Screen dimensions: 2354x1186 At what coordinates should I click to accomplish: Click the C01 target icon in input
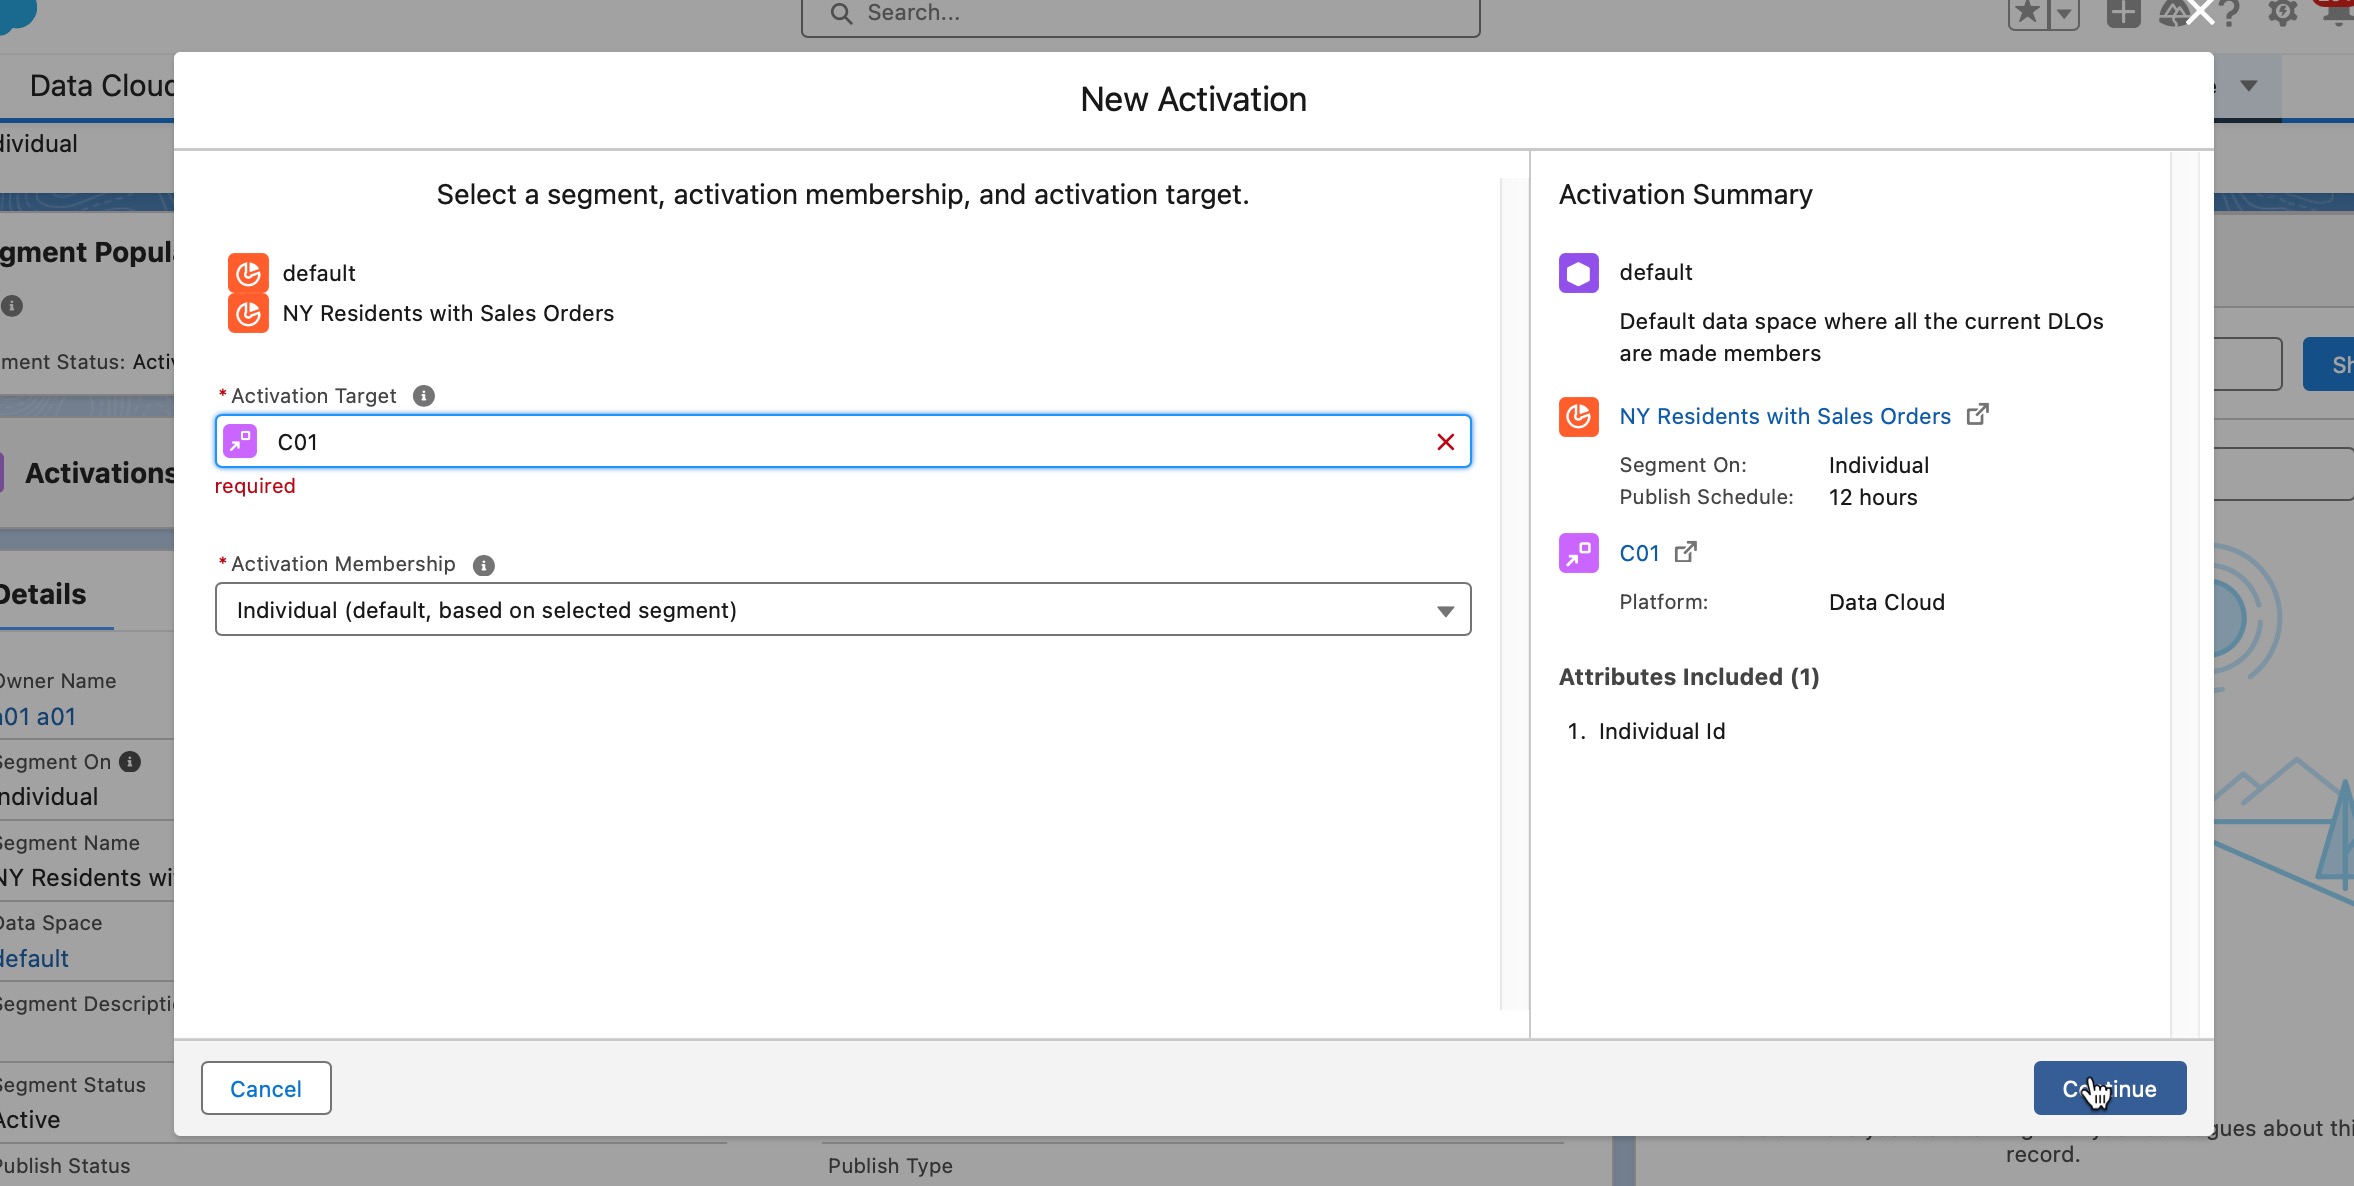(x=240, y=441)
